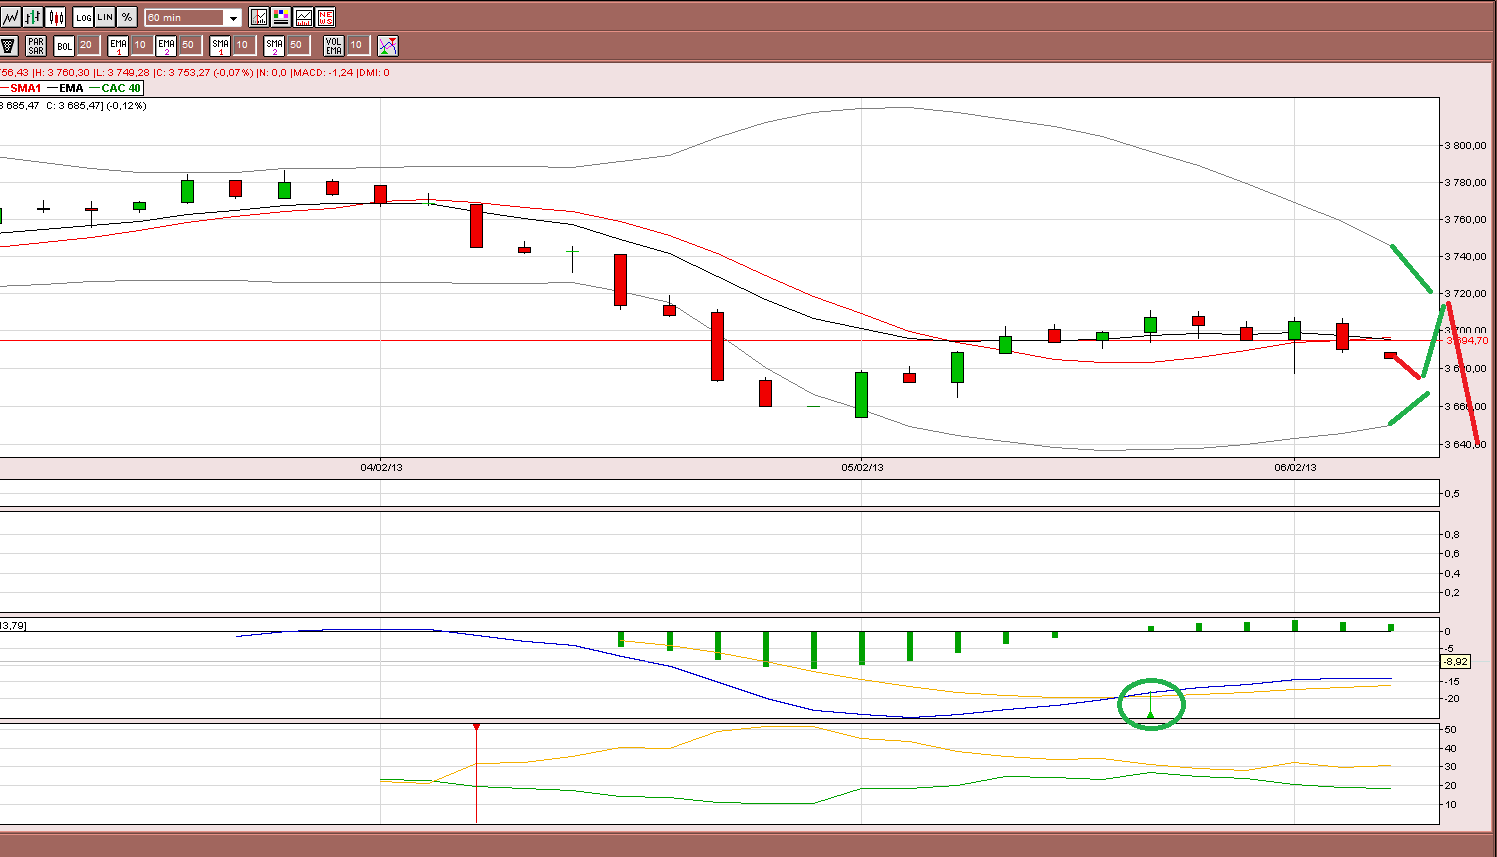This screenshot has width=1497, height=857.
Task: Select the bar chart style icon
Action: click(33, 17)
